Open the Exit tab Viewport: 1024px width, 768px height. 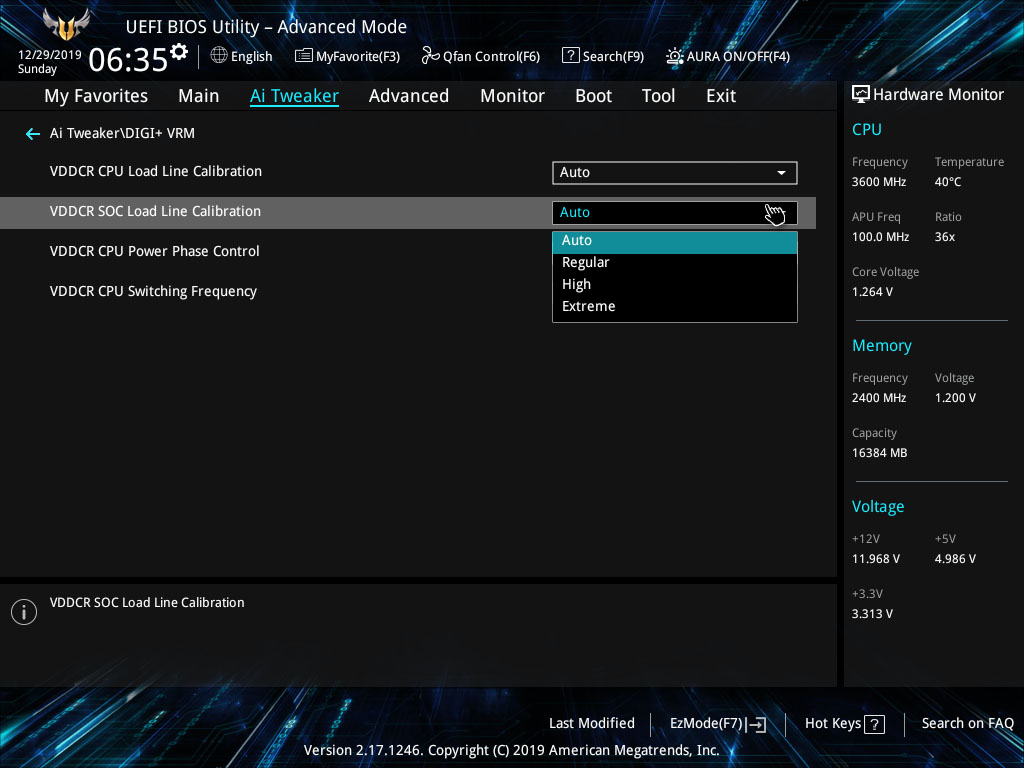click(721, 96)
